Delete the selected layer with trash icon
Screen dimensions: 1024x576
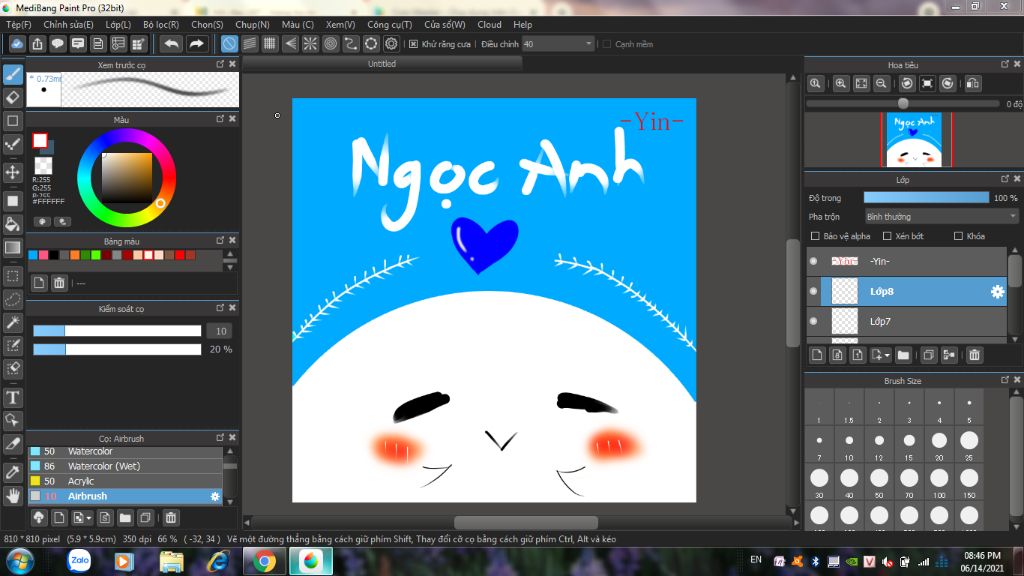pyautogui.click(x=974, y=355)
